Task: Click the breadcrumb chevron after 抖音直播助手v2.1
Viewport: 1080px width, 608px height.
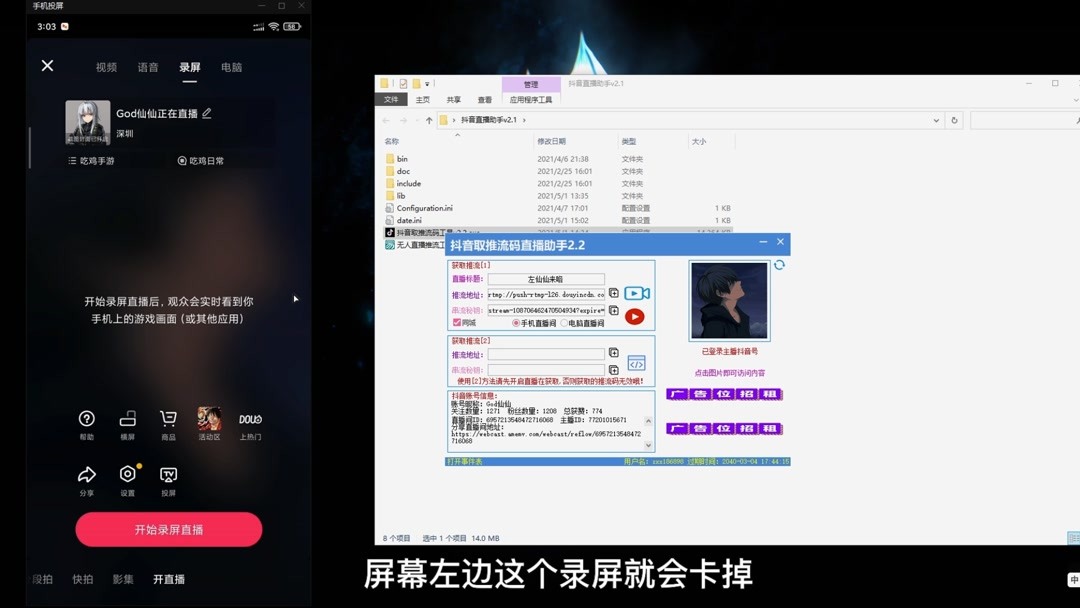Action: 524,120
